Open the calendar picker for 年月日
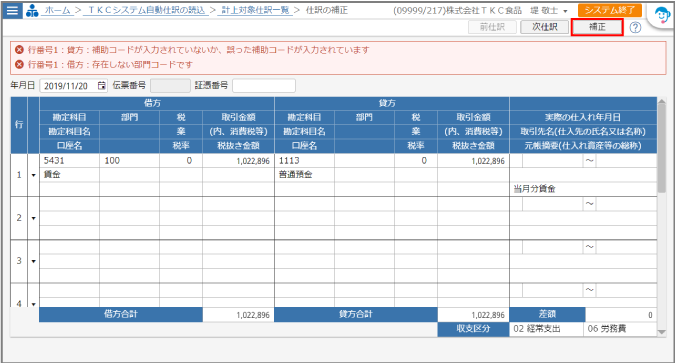 pos(101,86)
